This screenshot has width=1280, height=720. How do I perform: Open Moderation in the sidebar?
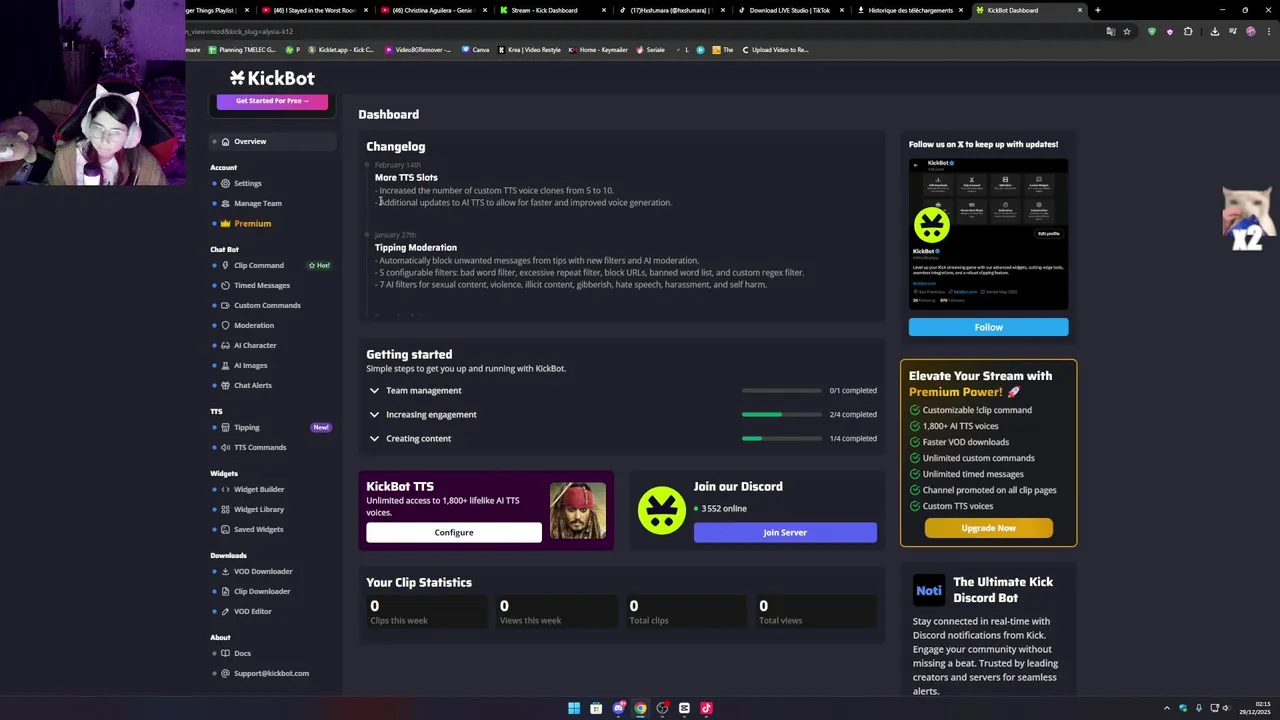pyautogui.click(x=253, y=325)
